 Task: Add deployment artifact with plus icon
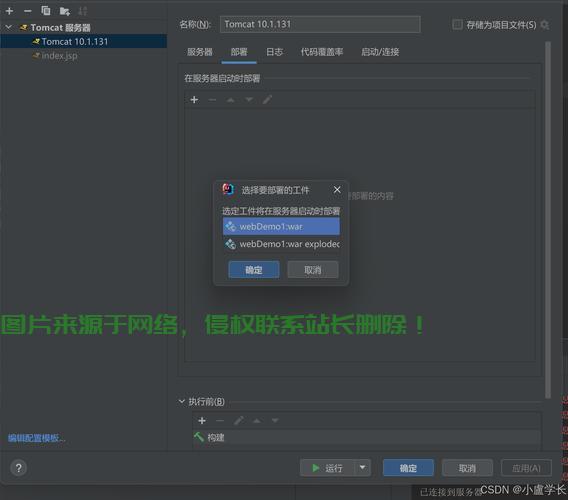click(194, 100)
